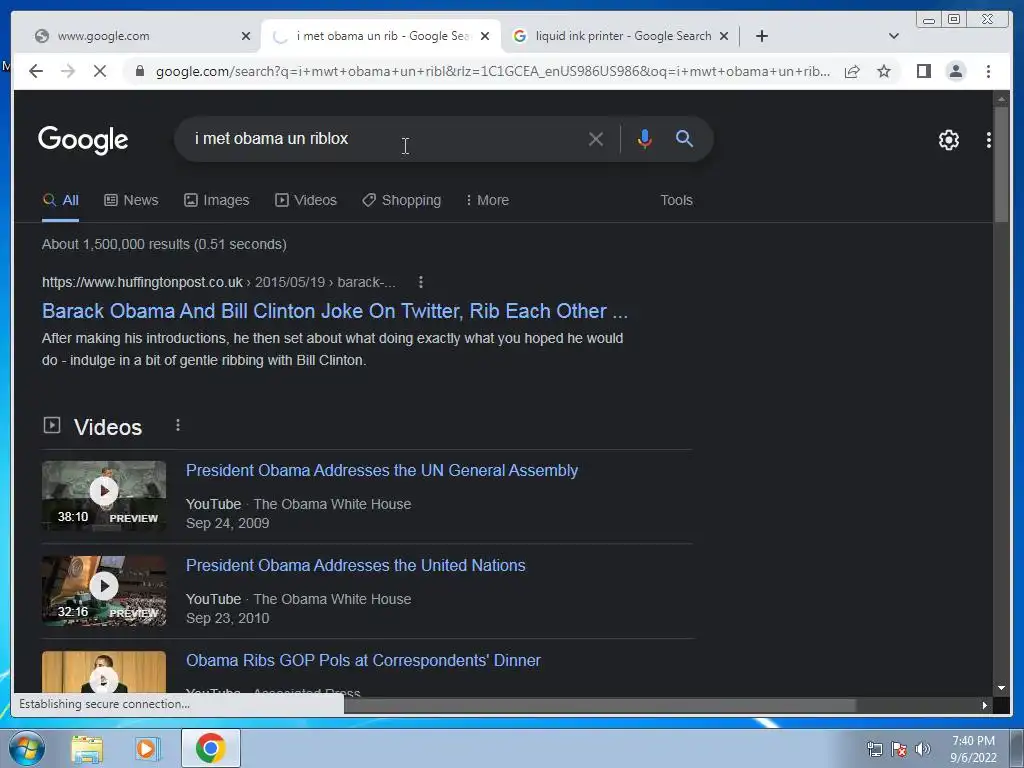Select the 'i met obama un rib' tab
Screen dimensions: 1024x768
[x=379, y=36]
